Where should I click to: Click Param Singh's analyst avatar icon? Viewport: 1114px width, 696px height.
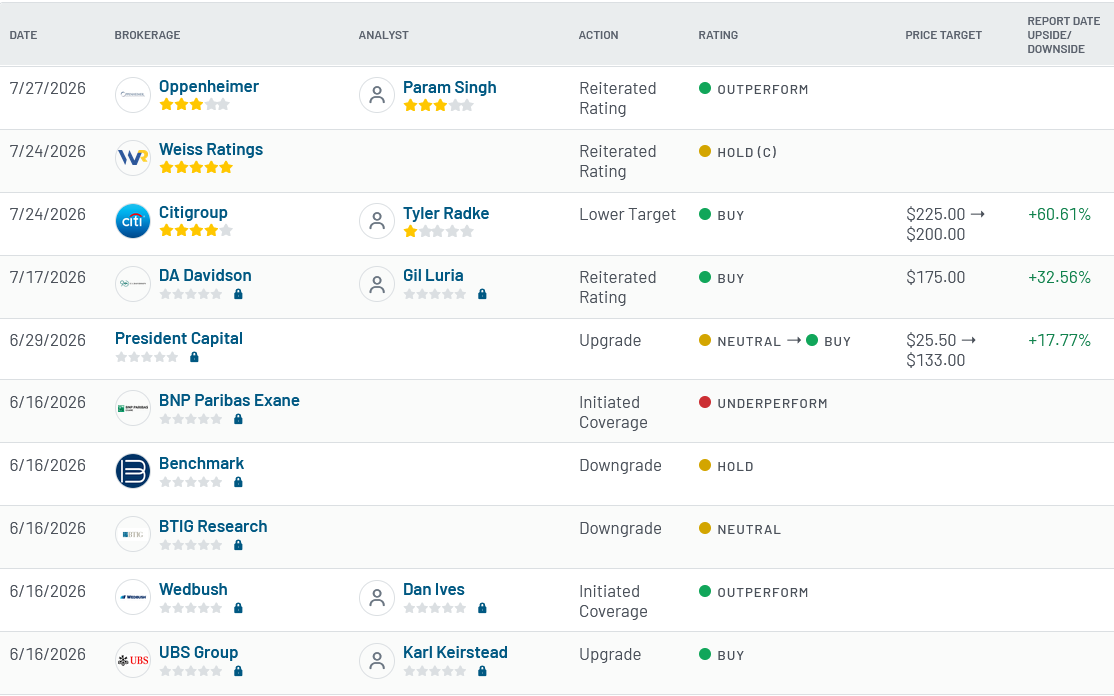point(377,95)
